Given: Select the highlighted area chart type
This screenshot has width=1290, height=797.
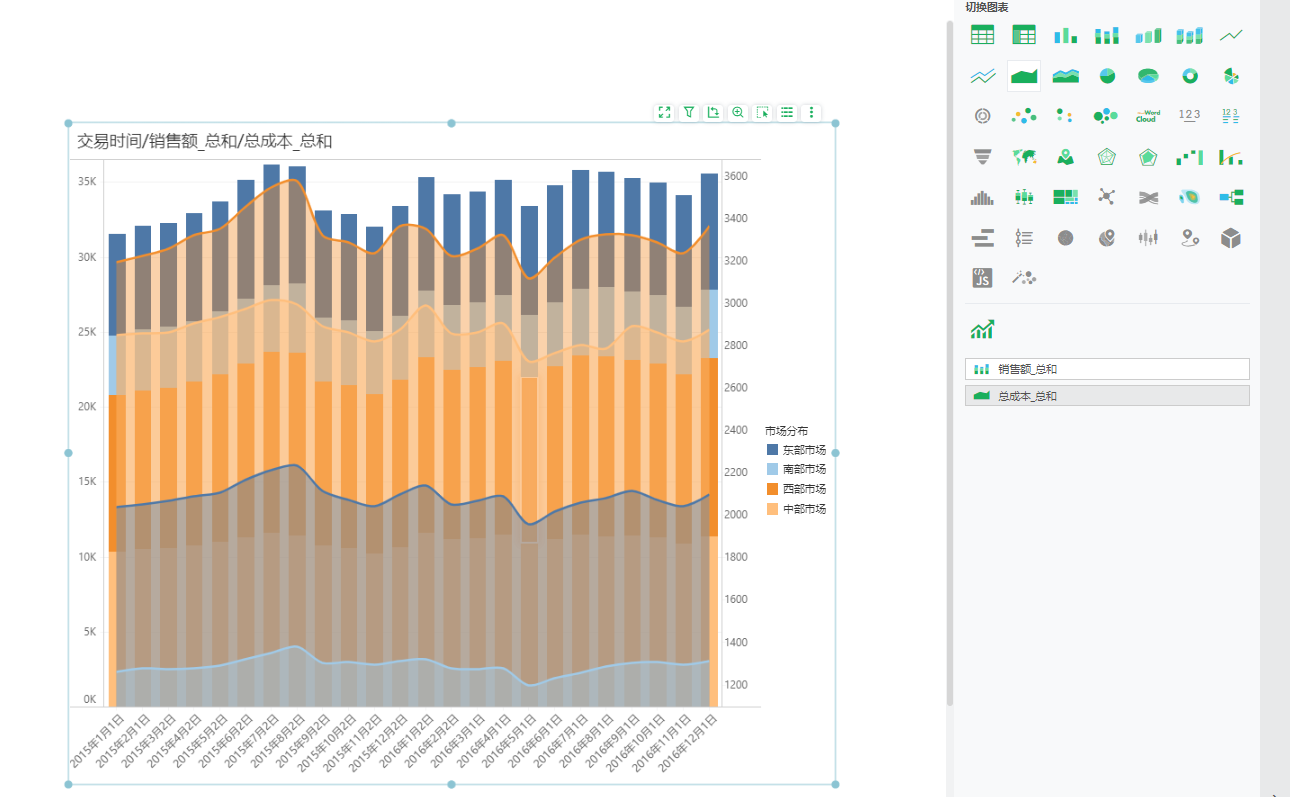Looking at the screenshot, I should click(1024, 76).
